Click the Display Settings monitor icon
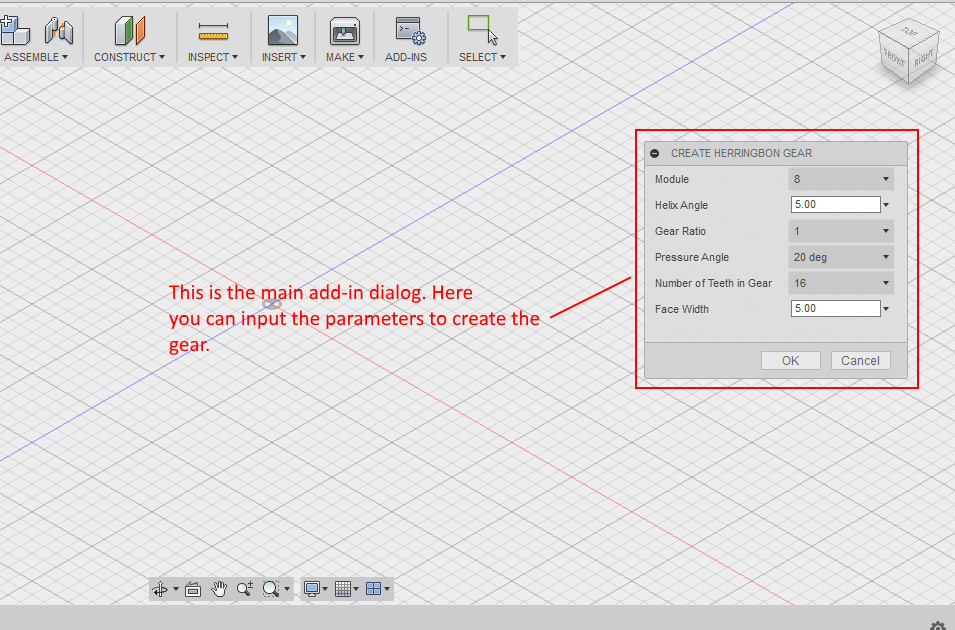 point(312,589)
